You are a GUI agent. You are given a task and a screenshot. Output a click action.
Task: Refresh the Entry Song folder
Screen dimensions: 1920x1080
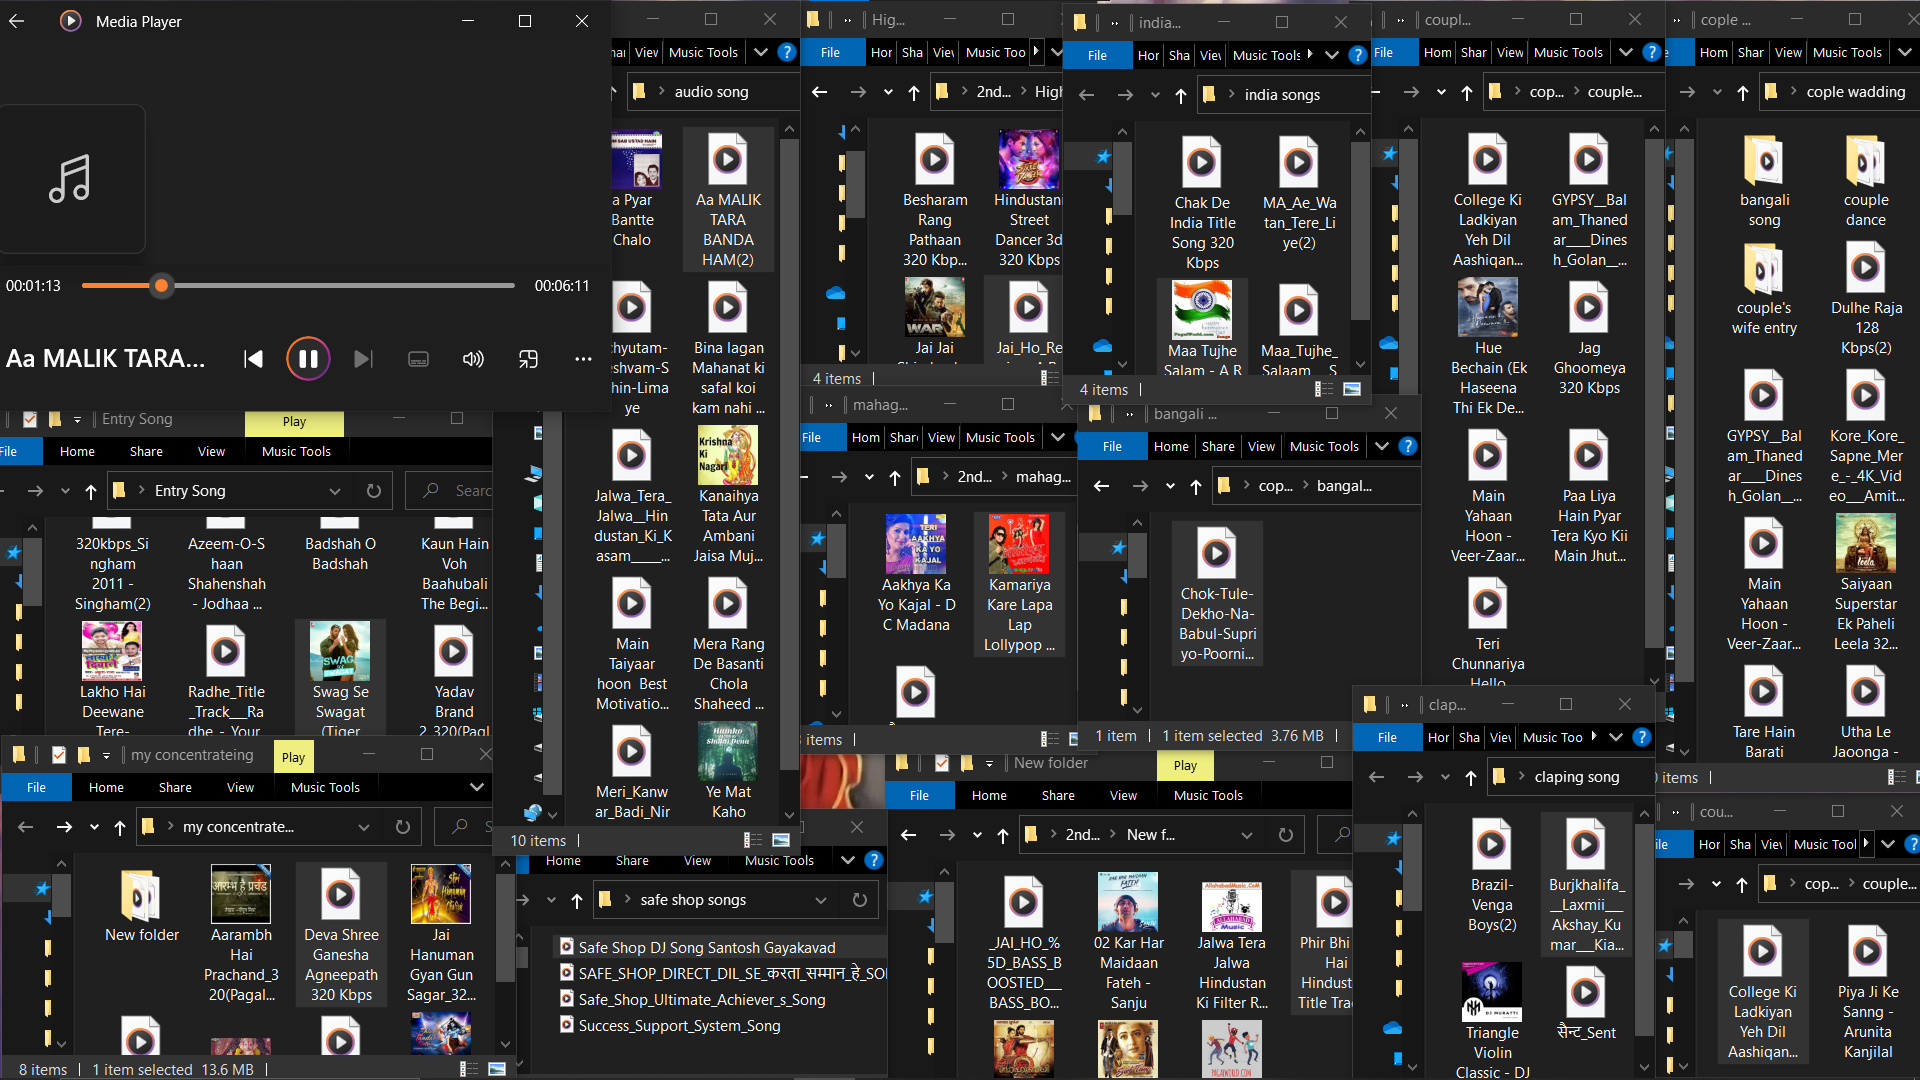click(x=374, y=491)
